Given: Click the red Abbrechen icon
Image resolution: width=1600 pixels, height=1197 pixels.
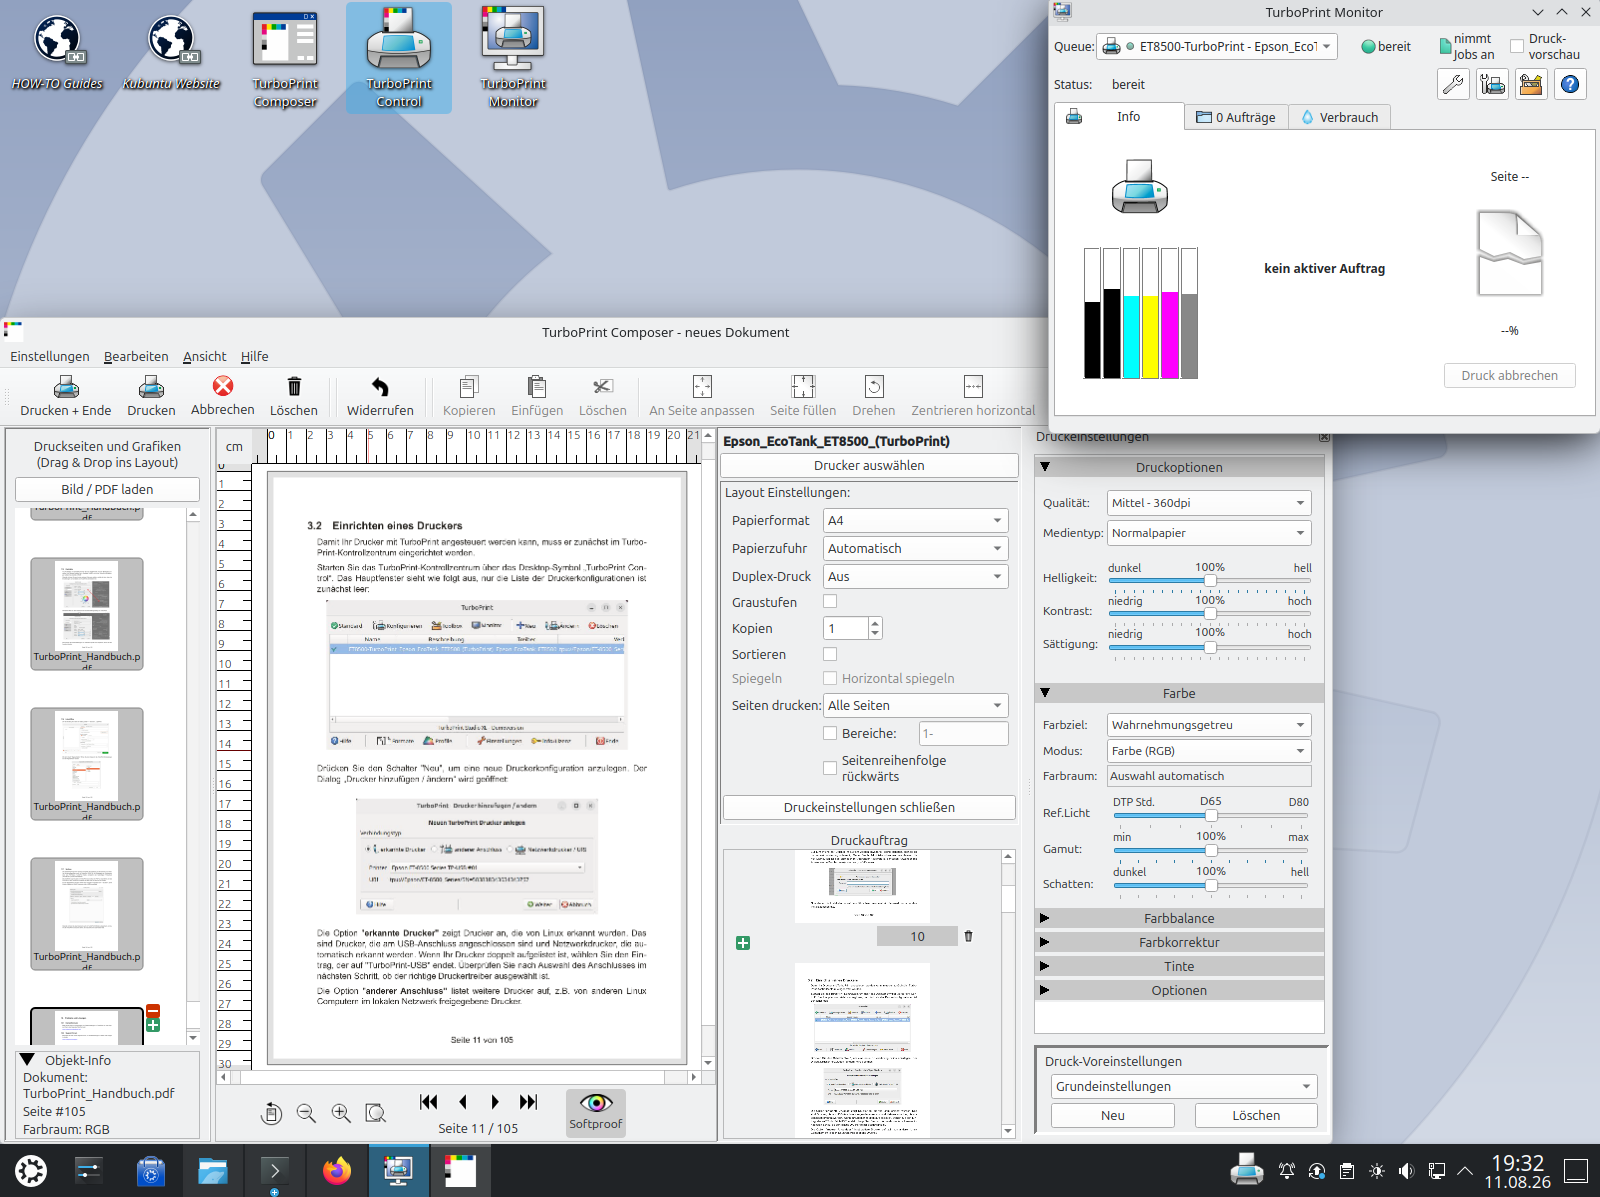Looking at the screenshot, I should [223, 386].
